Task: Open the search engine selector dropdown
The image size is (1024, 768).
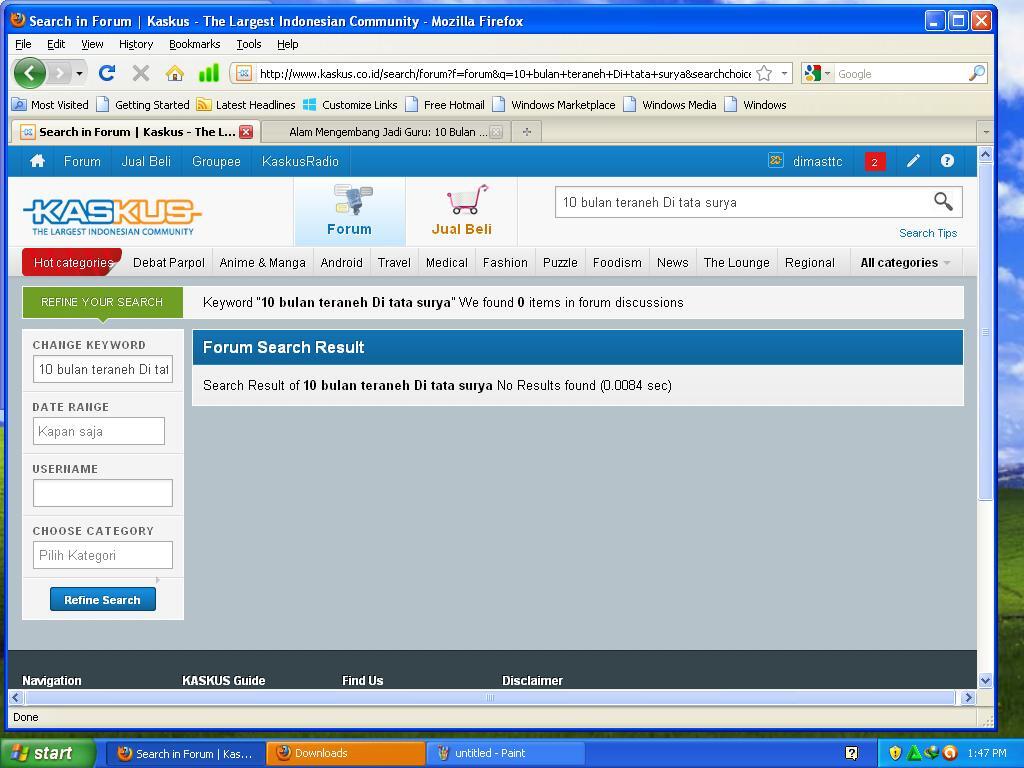Action: (x=816, y=73)
